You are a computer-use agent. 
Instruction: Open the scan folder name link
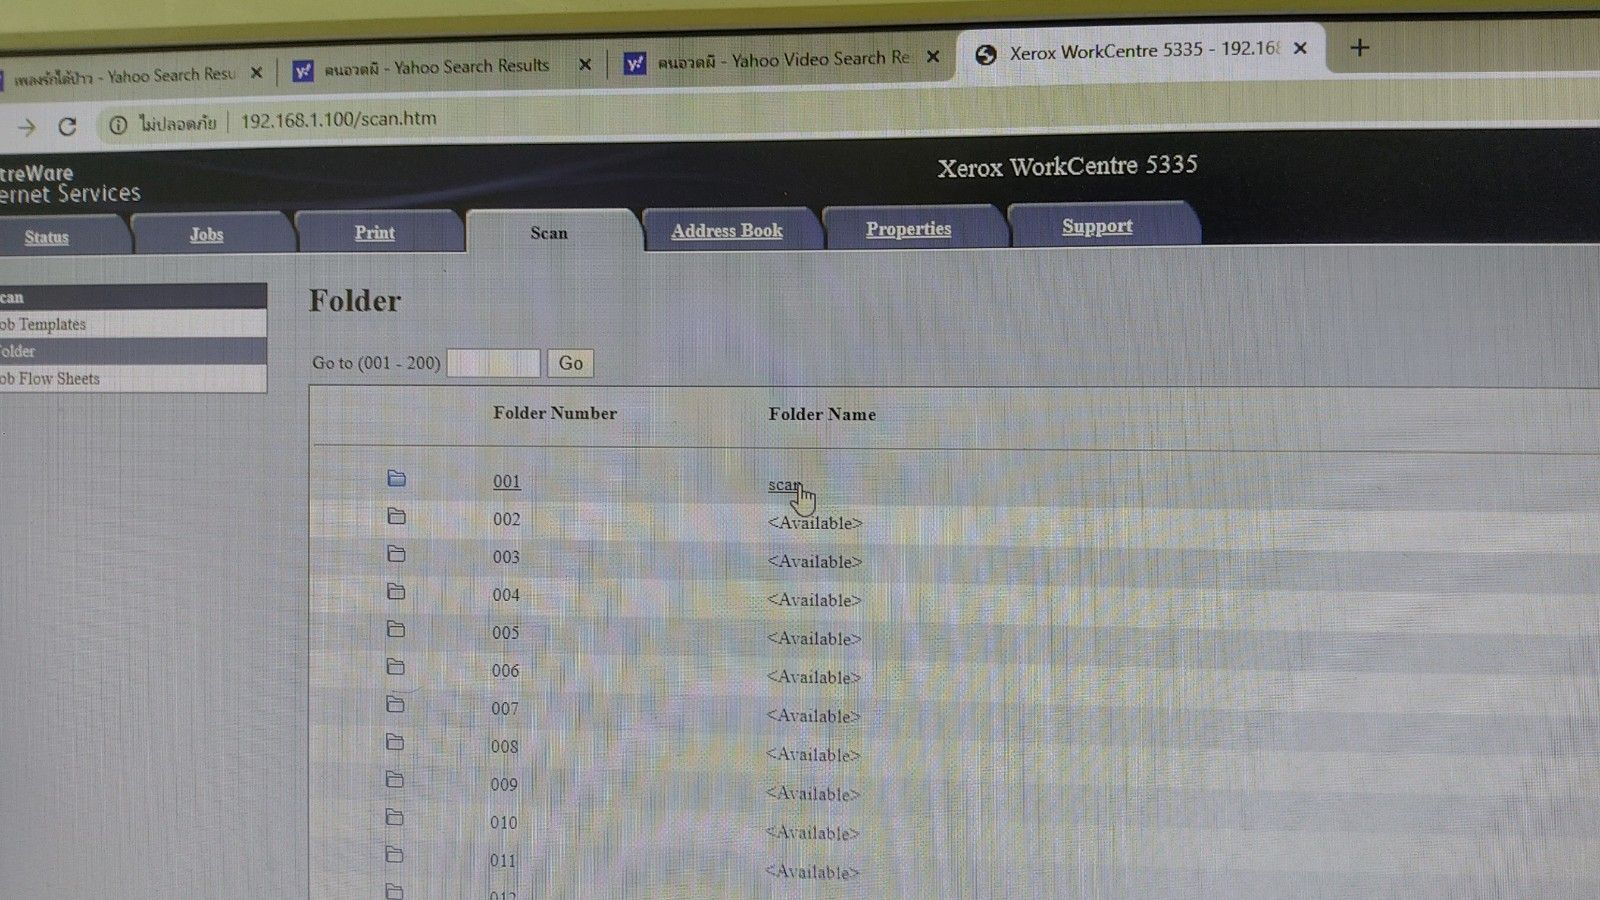(783, 485)
